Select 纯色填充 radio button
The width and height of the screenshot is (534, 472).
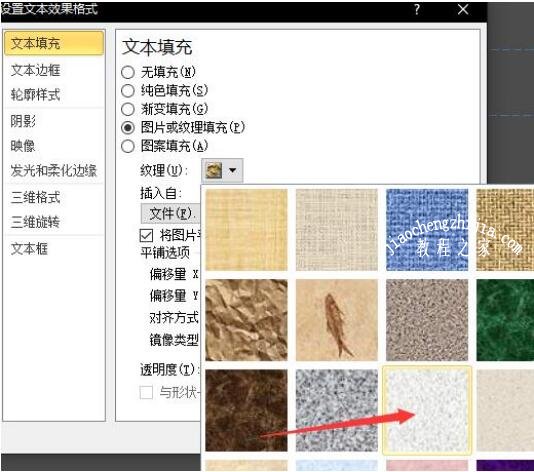(128, 91)
